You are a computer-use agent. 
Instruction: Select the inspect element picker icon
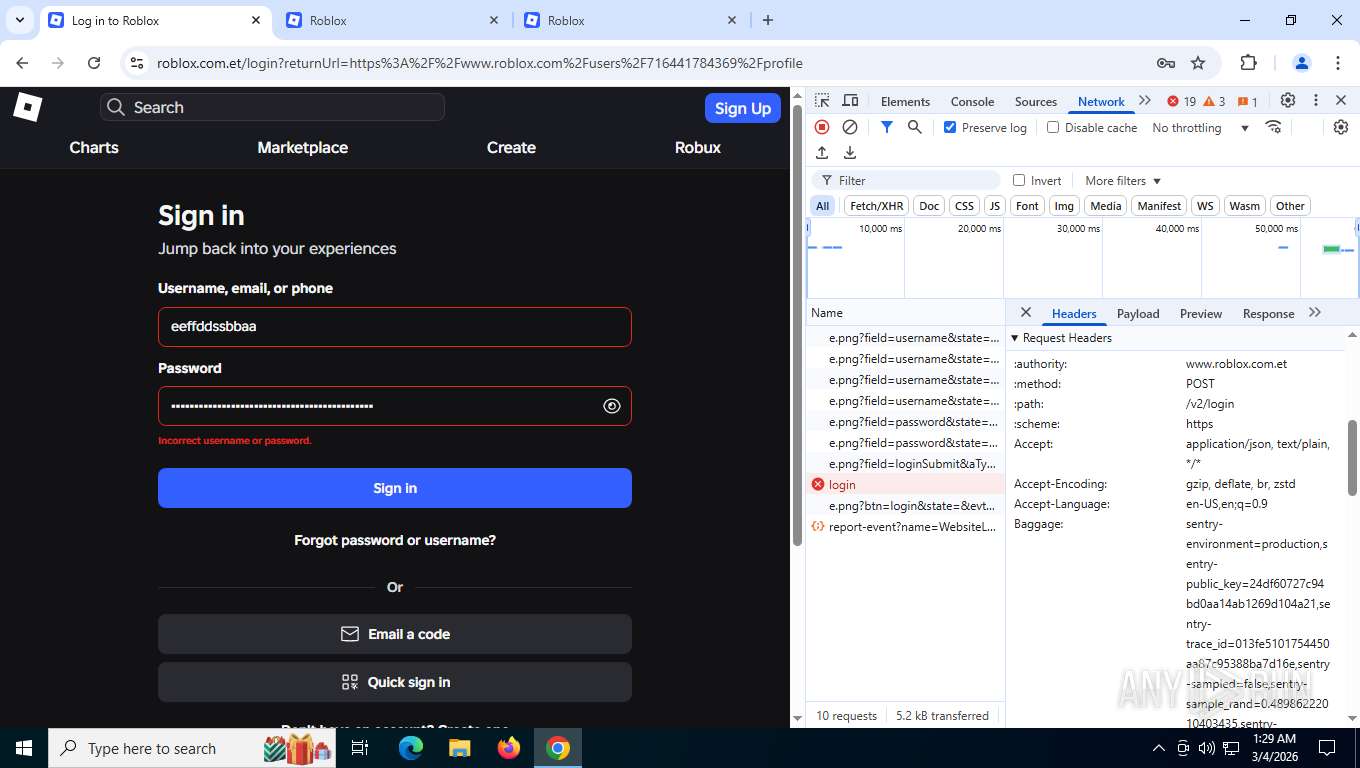pos(822,101)
